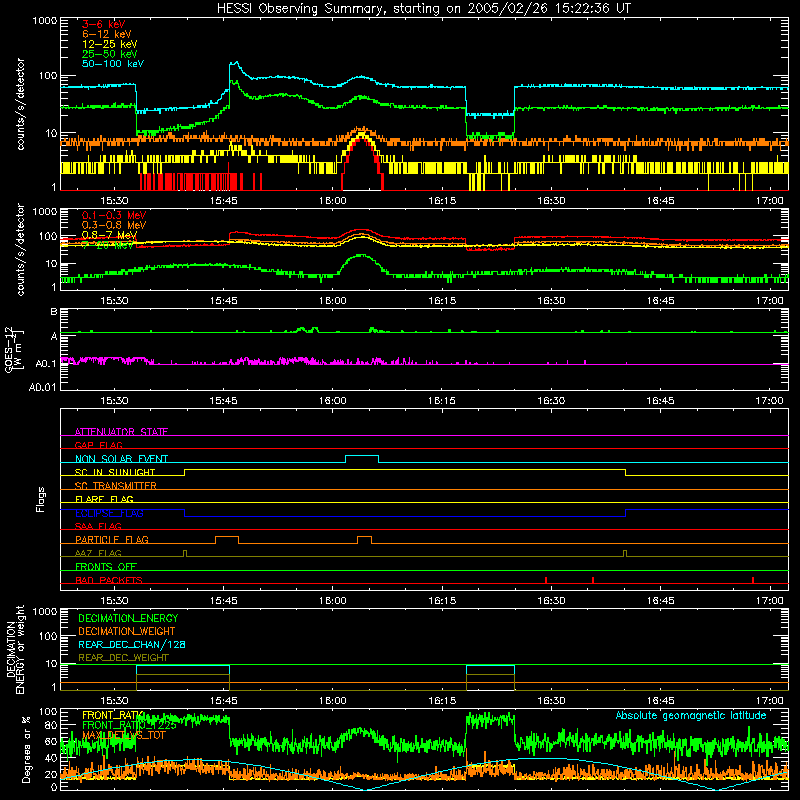Image resolution: width=800 pixels, height=800 pixels.
Task: Click the MAX_DET_VS_TOT legend entry
Action: tap(123, 735)
